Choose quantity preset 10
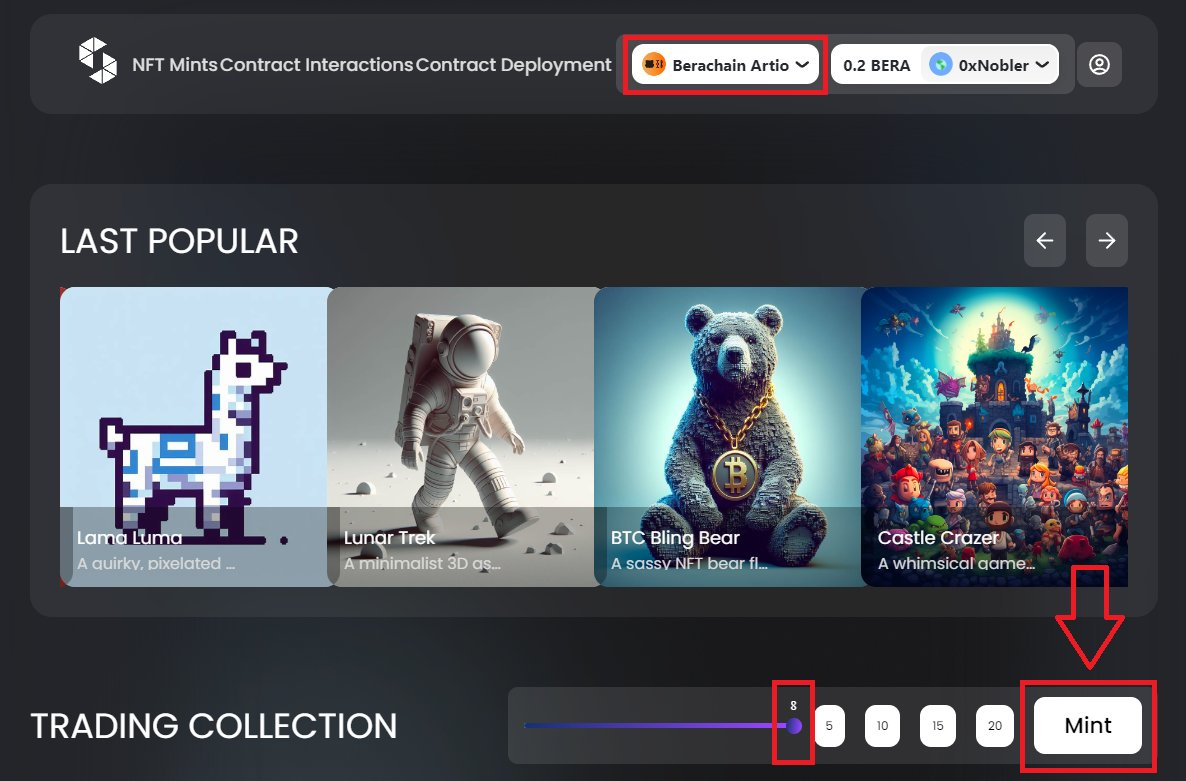 882,726
